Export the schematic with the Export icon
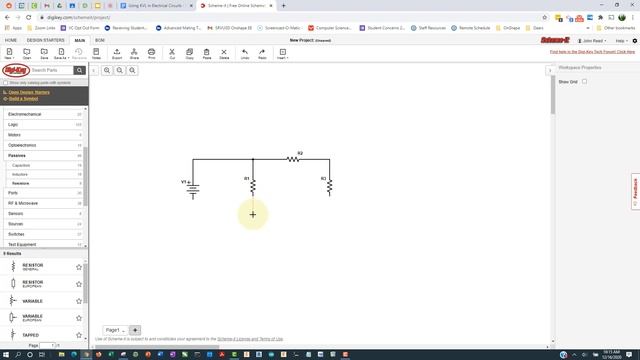 (117, 53)
